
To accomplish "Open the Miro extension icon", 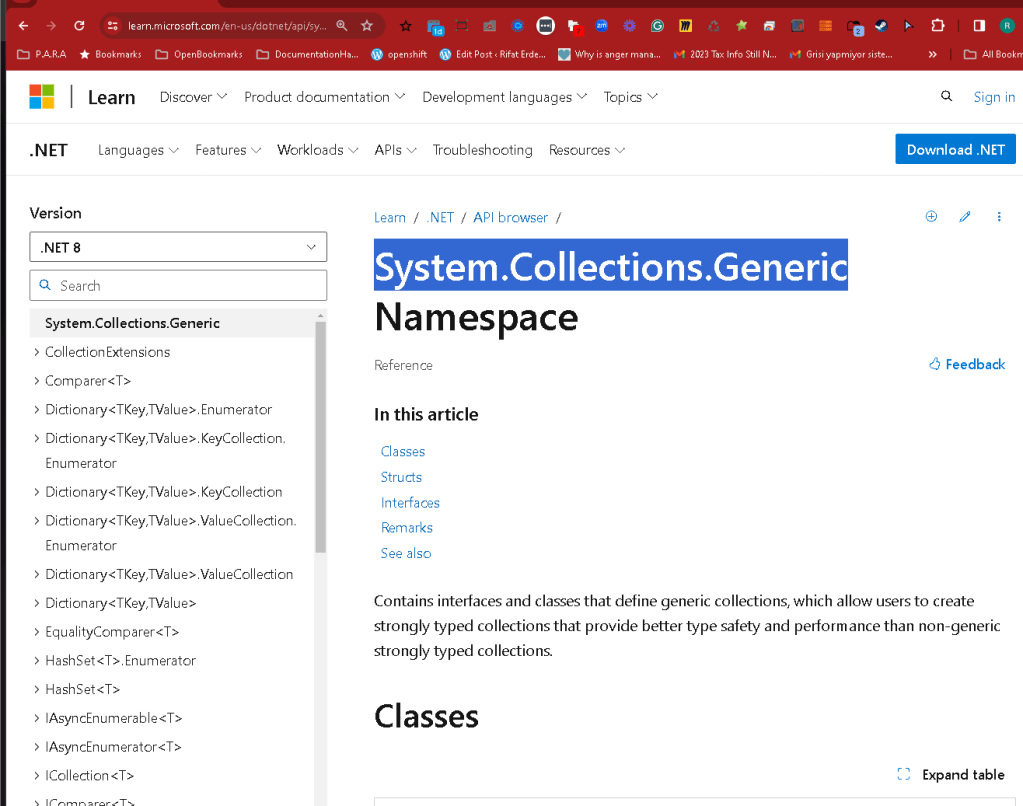I will (685, 25).
